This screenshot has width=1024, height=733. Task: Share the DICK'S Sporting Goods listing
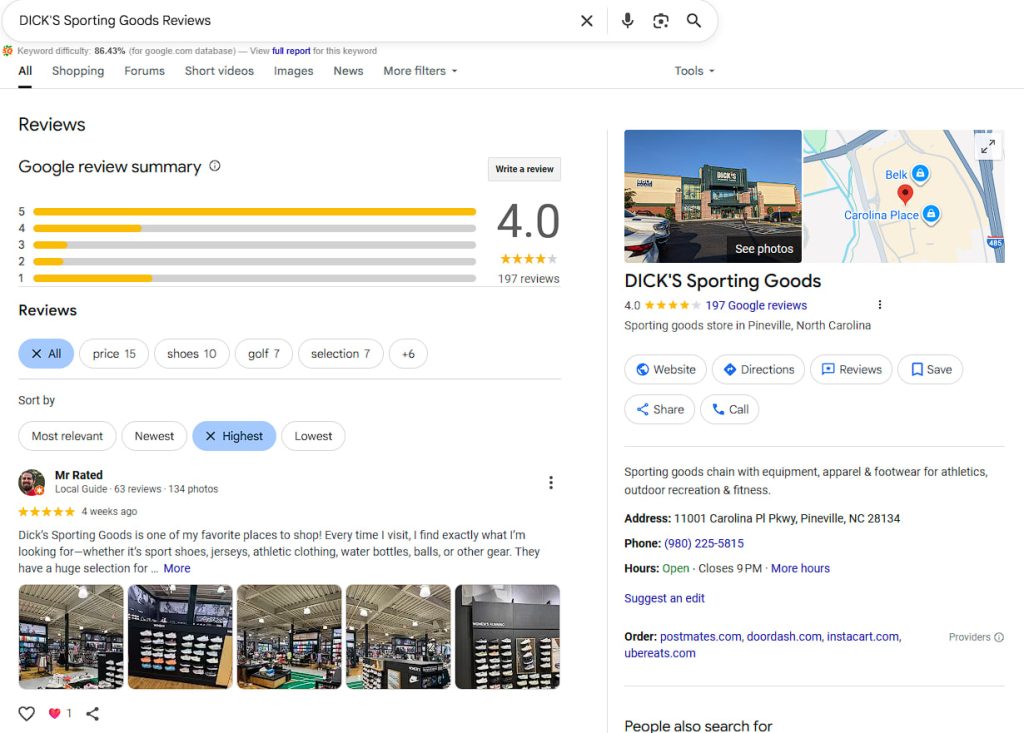pos(660,410)
